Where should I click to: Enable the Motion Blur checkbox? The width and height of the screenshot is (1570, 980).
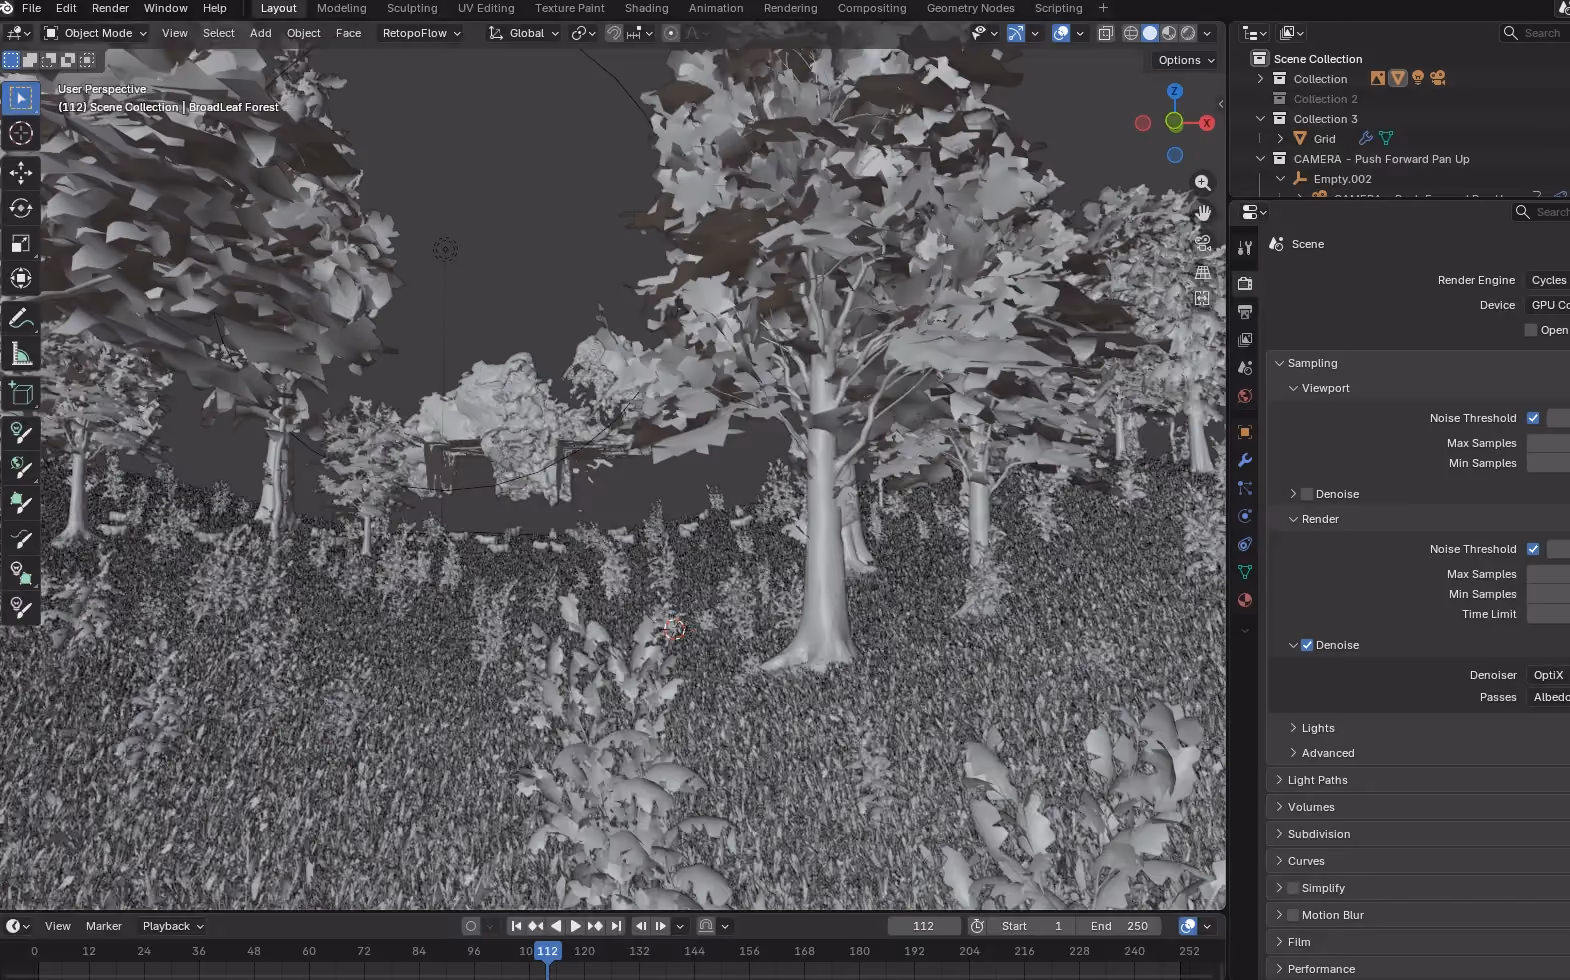[x=1293, y=915]
